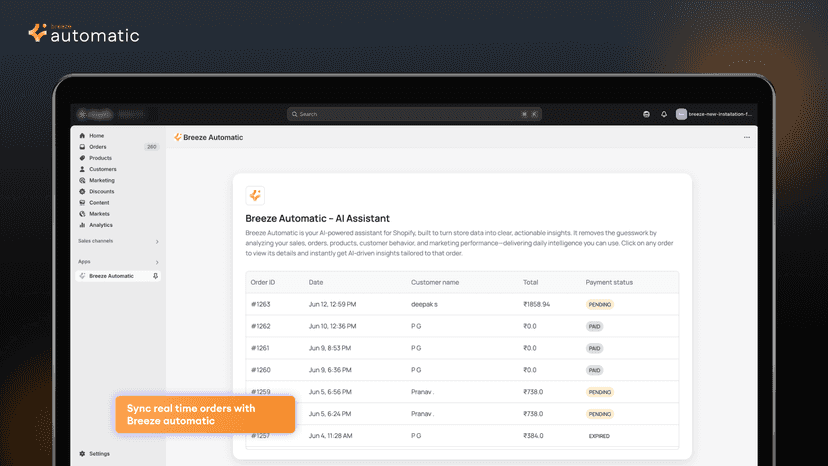Click the Breeze Automatic sidebar app icon

82,276
